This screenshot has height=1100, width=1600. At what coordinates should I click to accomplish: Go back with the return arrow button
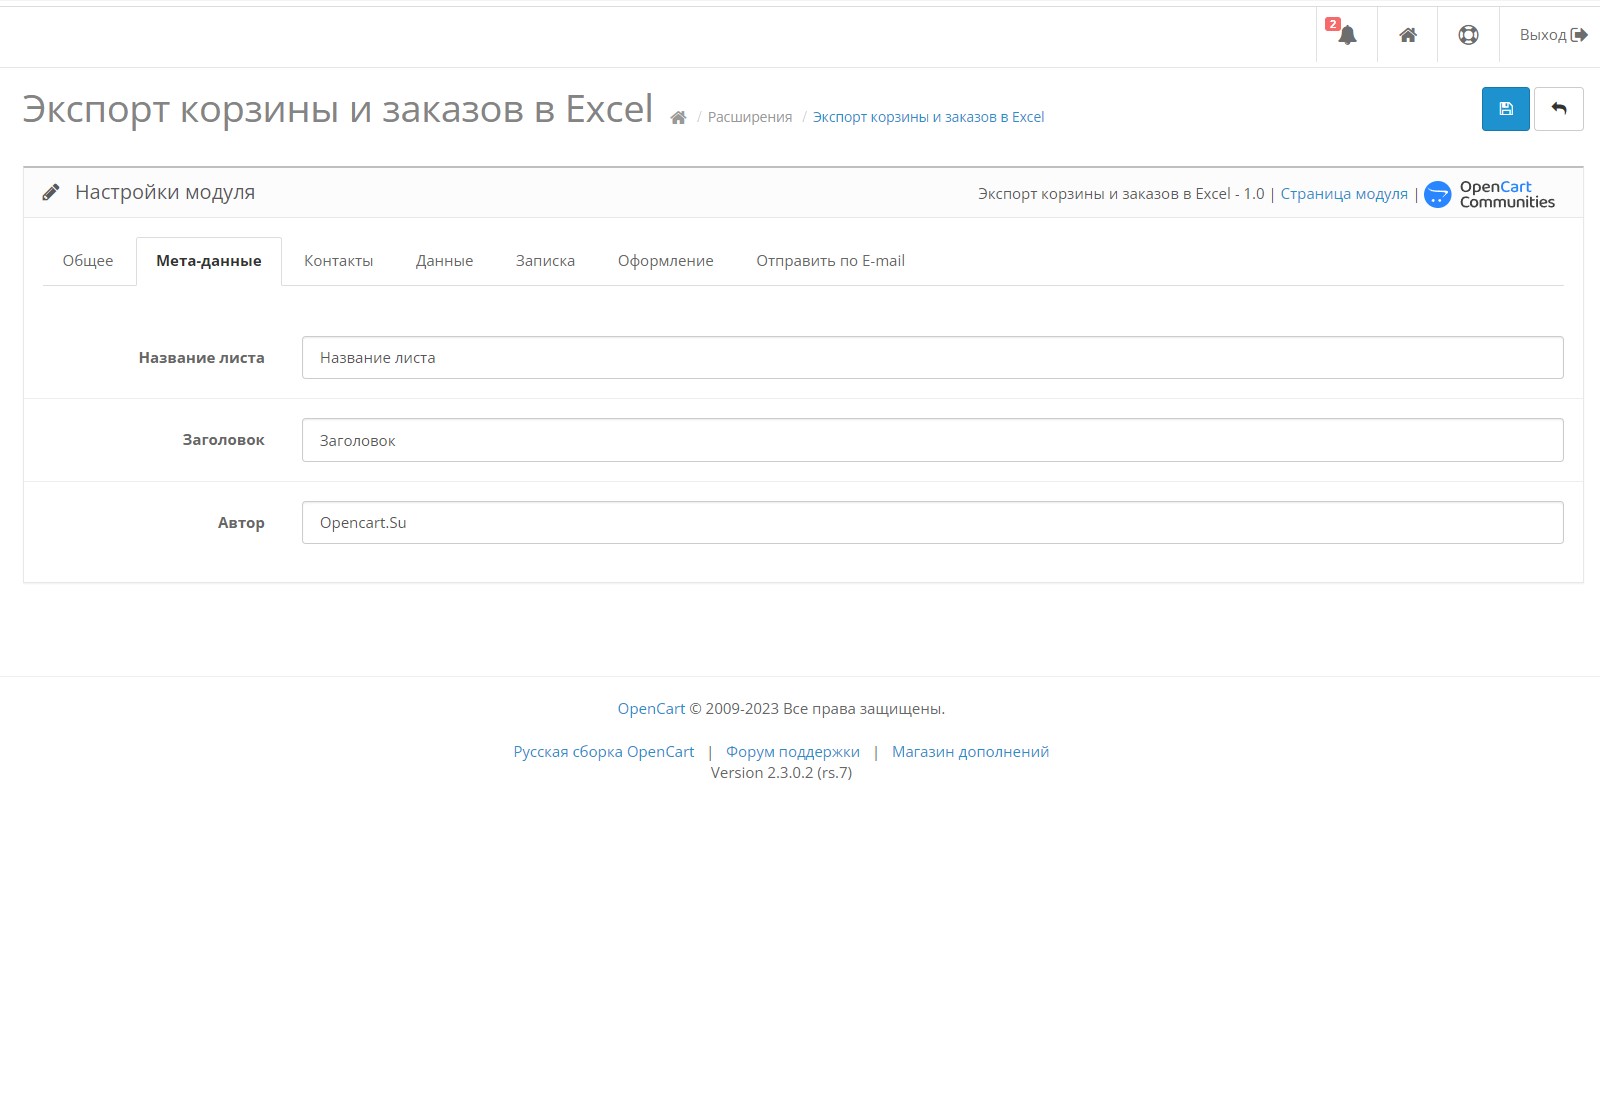pyautogui.click(x=1559, y=109)
